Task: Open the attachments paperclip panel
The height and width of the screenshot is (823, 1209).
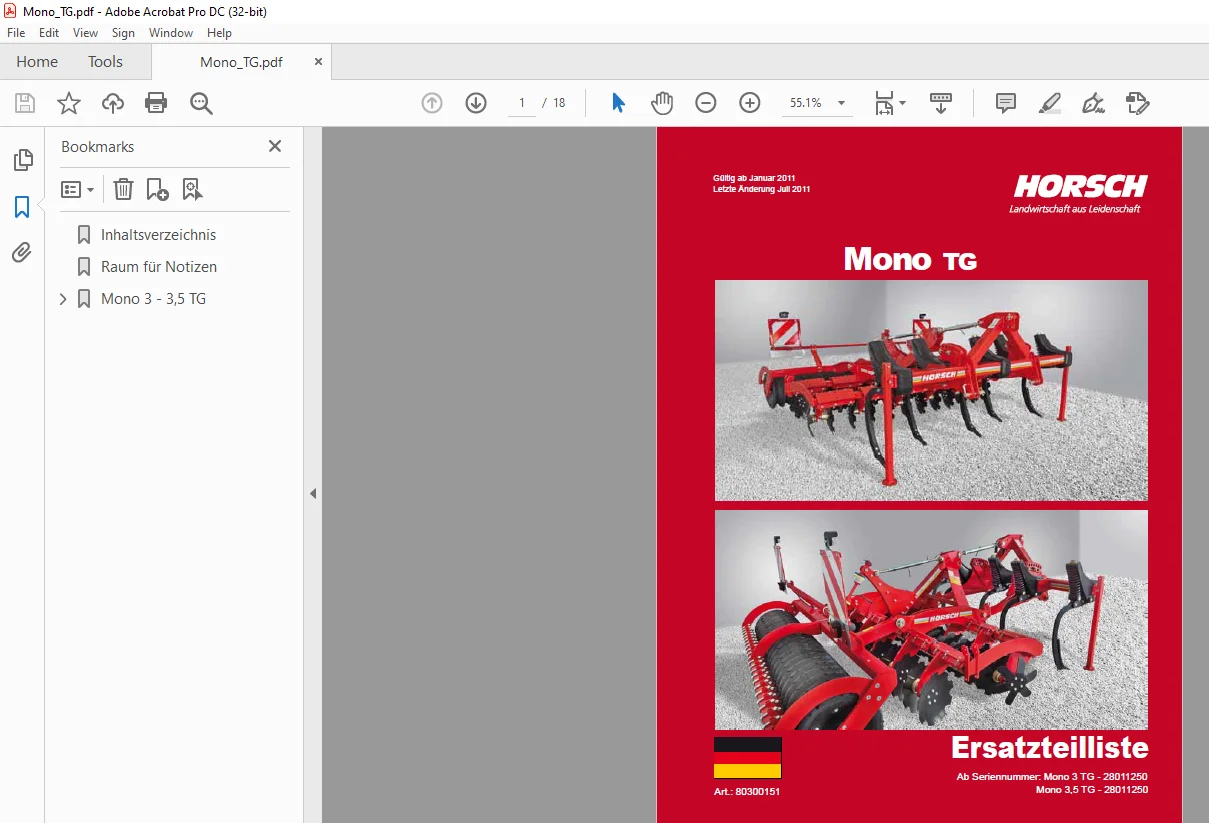Action: [x=22, y=253]
